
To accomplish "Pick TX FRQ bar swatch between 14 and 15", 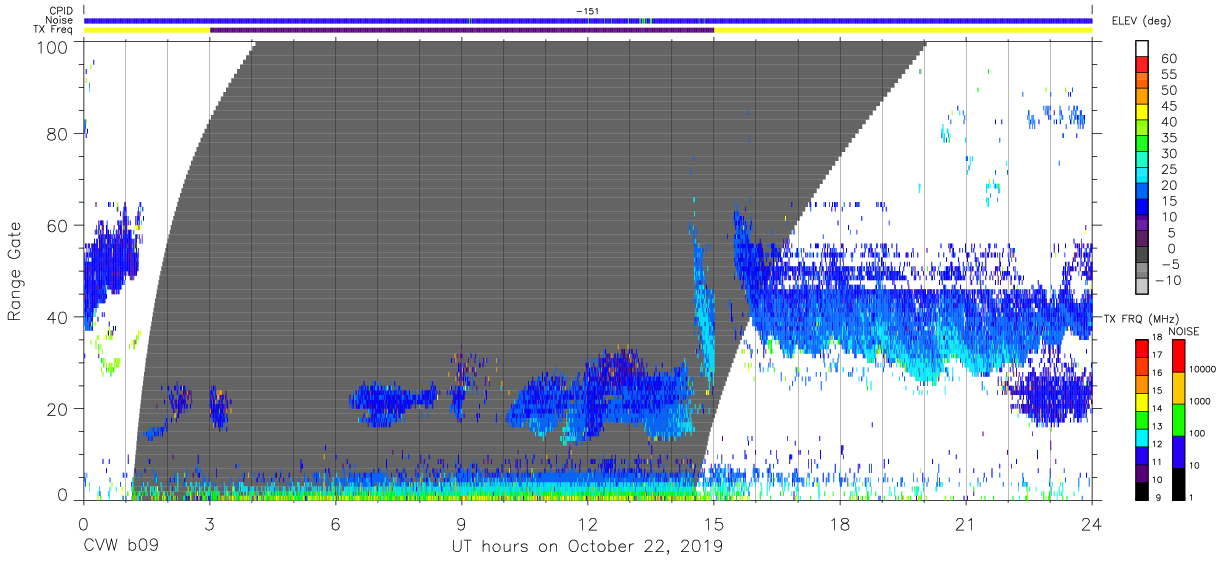I will tap(1140, 401).
